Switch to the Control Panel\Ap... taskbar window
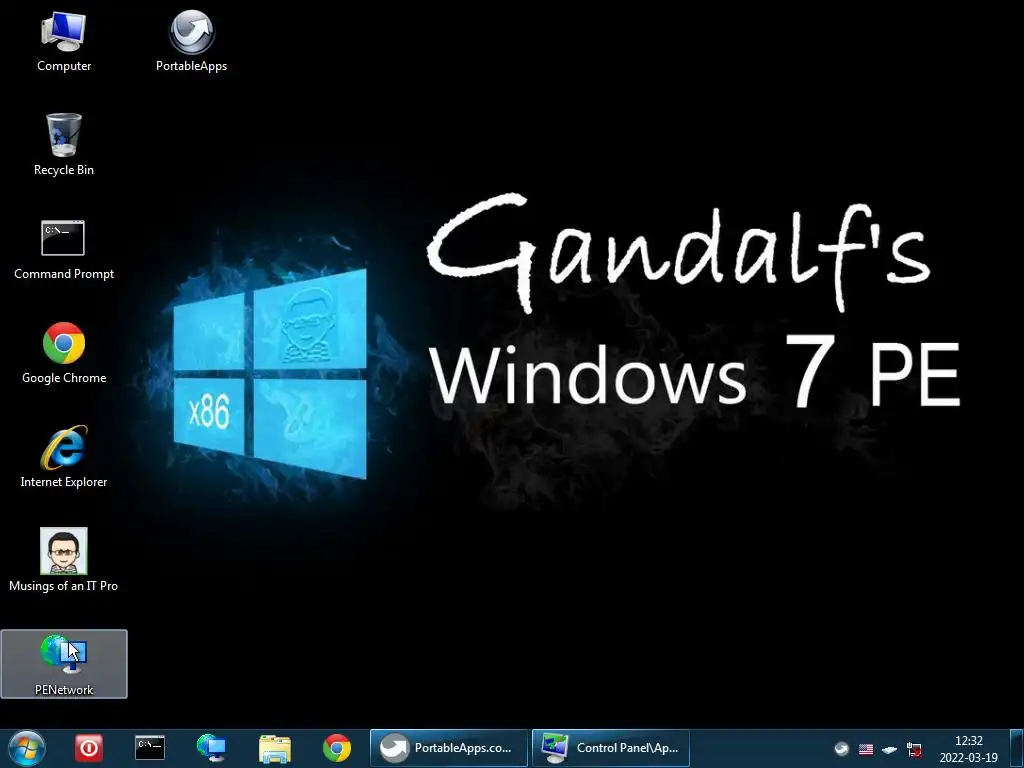Image resolution: width=1024 pixels, height=768 pixels. point(611,748)
